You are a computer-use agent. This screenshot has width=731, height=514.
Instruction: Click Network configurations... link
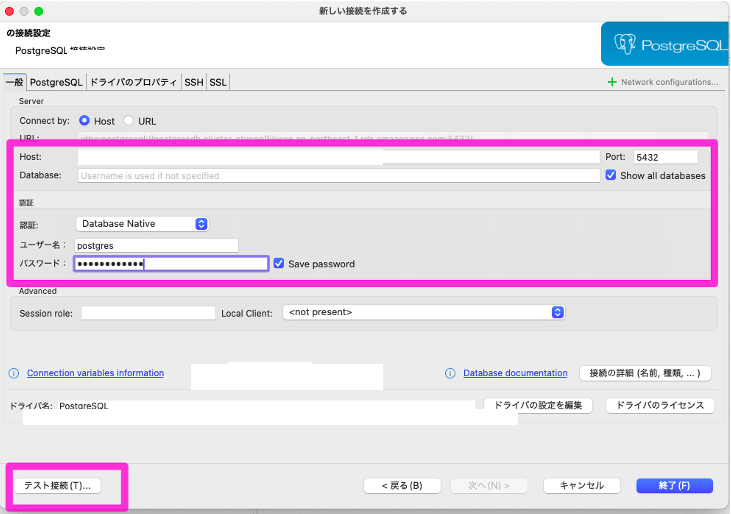(669, 82)
